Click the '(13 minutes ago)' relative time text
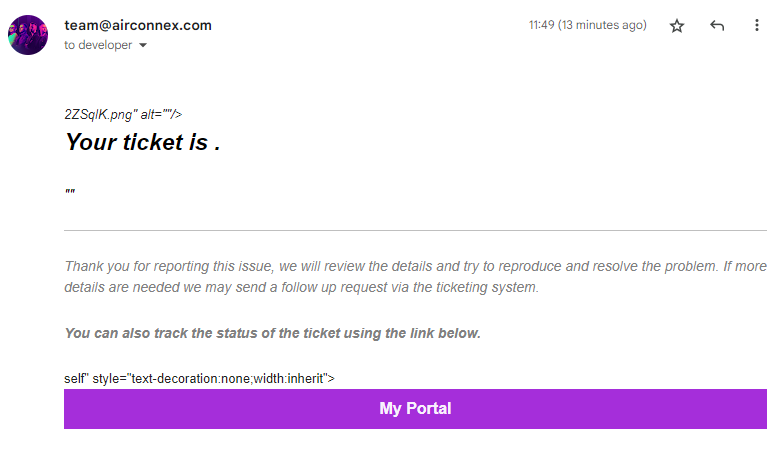Screen dimensions: 779x452 [x=602, y=25]
